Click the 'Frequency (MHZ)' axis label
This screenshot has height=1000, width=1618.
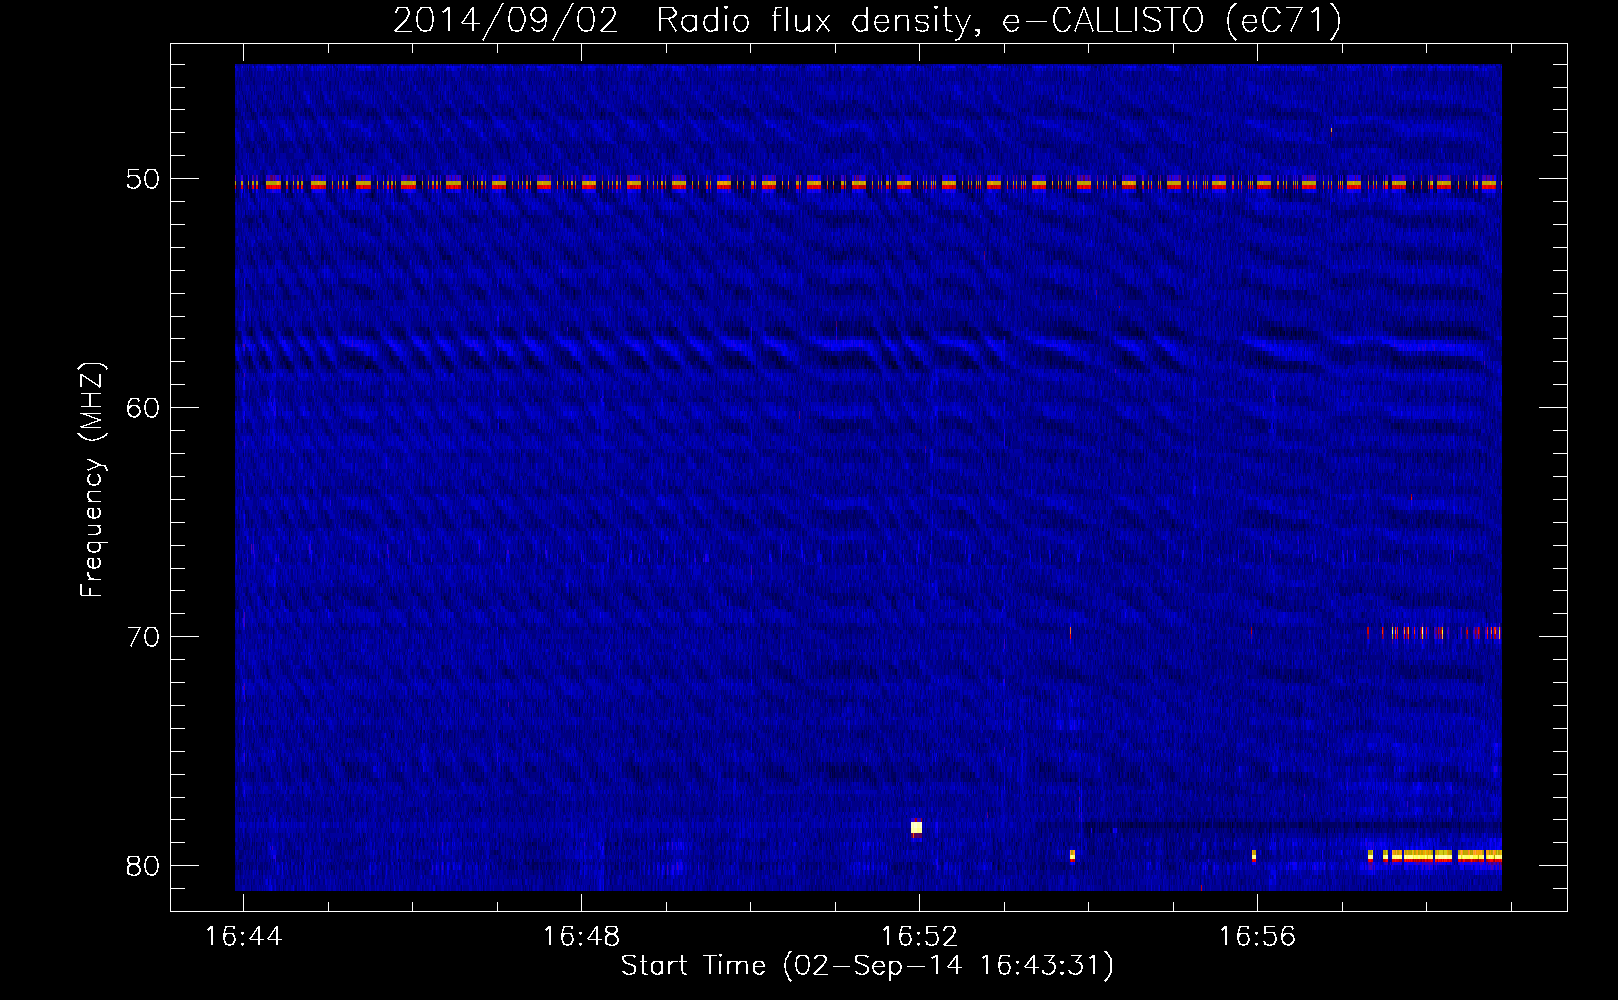pyautogui.click(x=92, y=480)
